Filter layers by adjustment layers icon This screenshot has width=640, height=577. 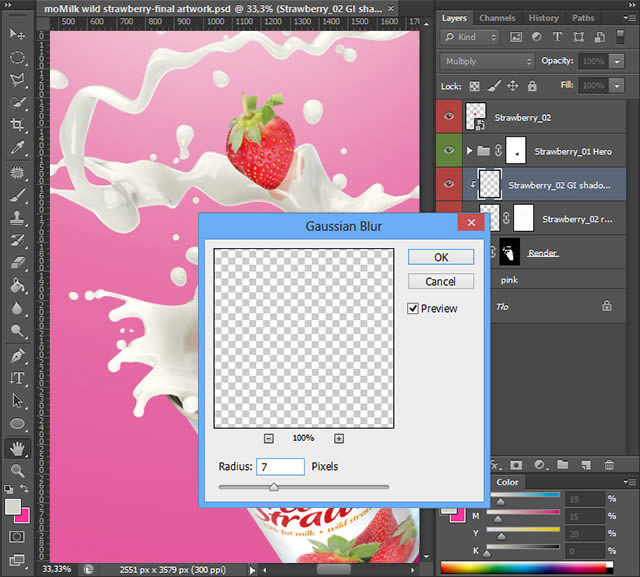click(x=537, y=37)
